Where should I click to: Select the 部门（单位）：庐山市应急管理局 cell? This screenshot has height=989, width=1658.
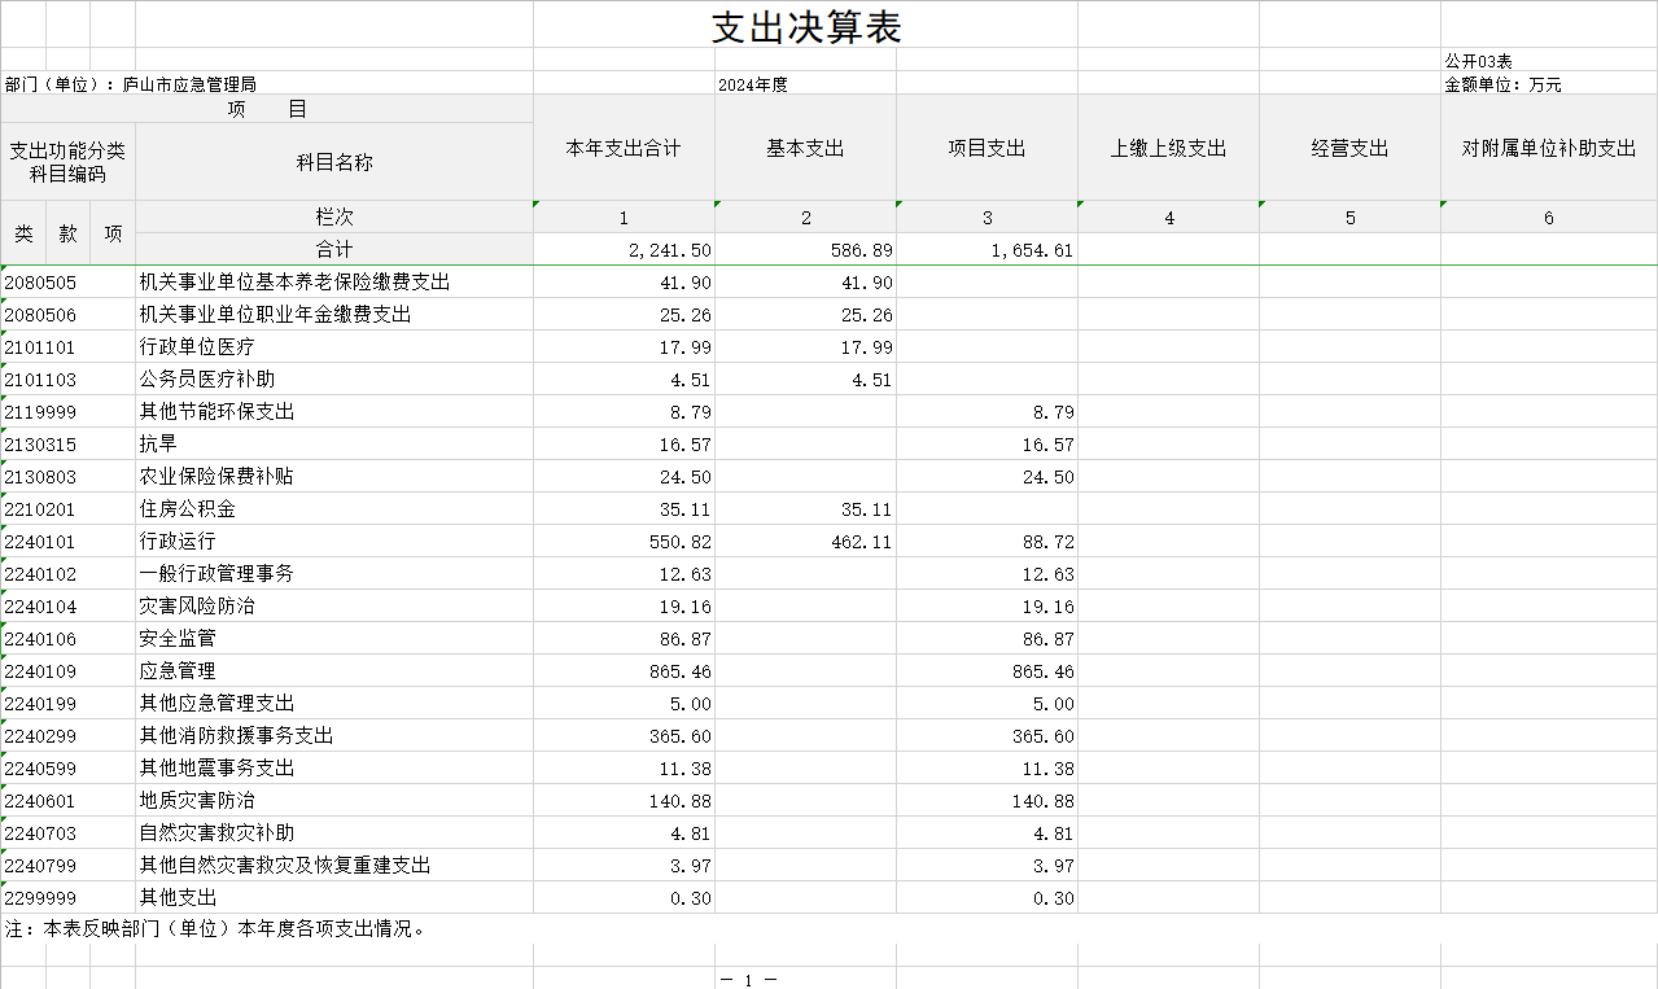pos(131,85)
